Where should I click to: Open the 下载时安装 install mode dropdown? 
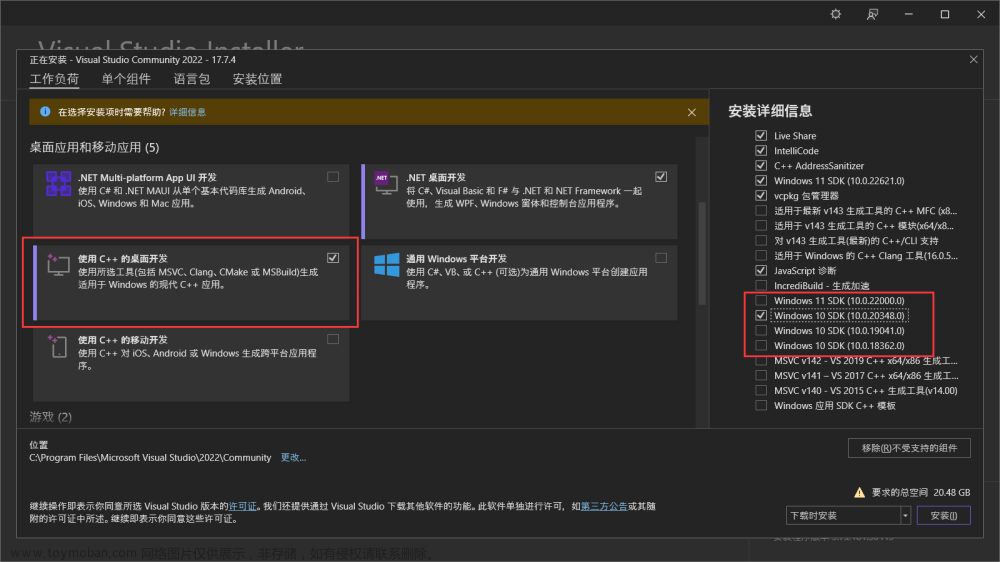click(848, 515)
